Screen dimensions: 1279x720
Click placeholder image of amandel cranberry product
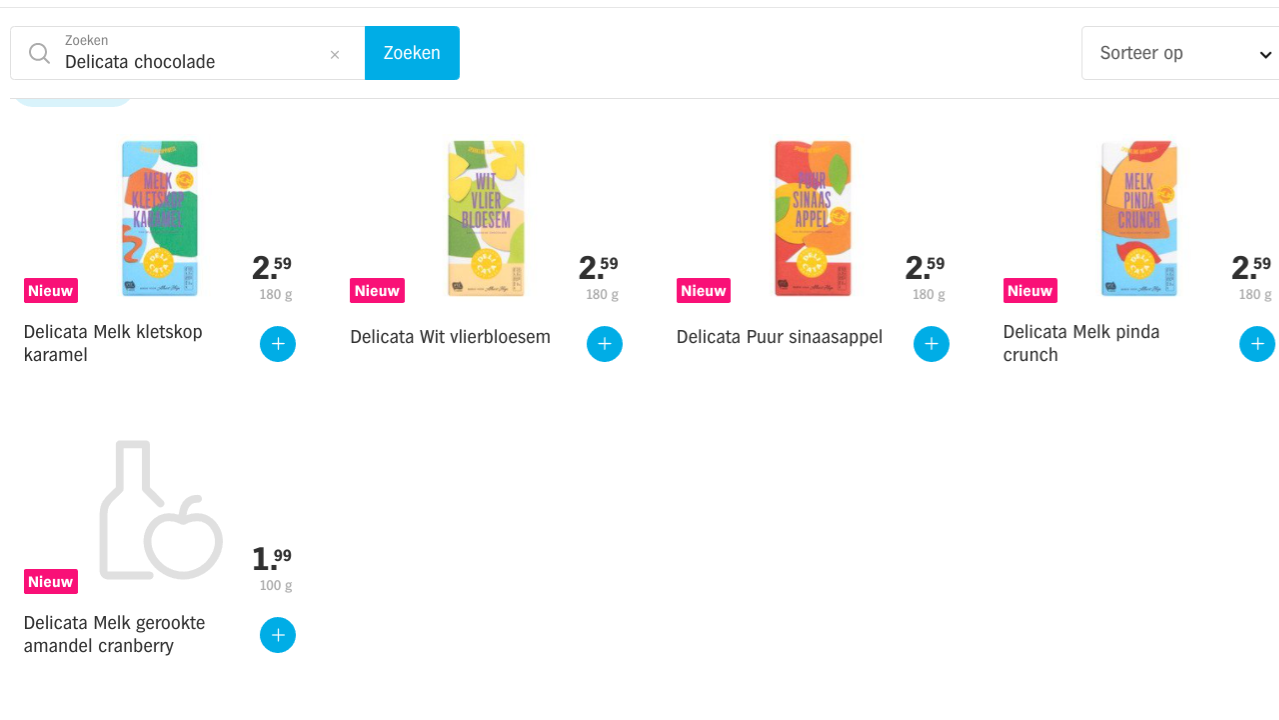click(160, 510)
